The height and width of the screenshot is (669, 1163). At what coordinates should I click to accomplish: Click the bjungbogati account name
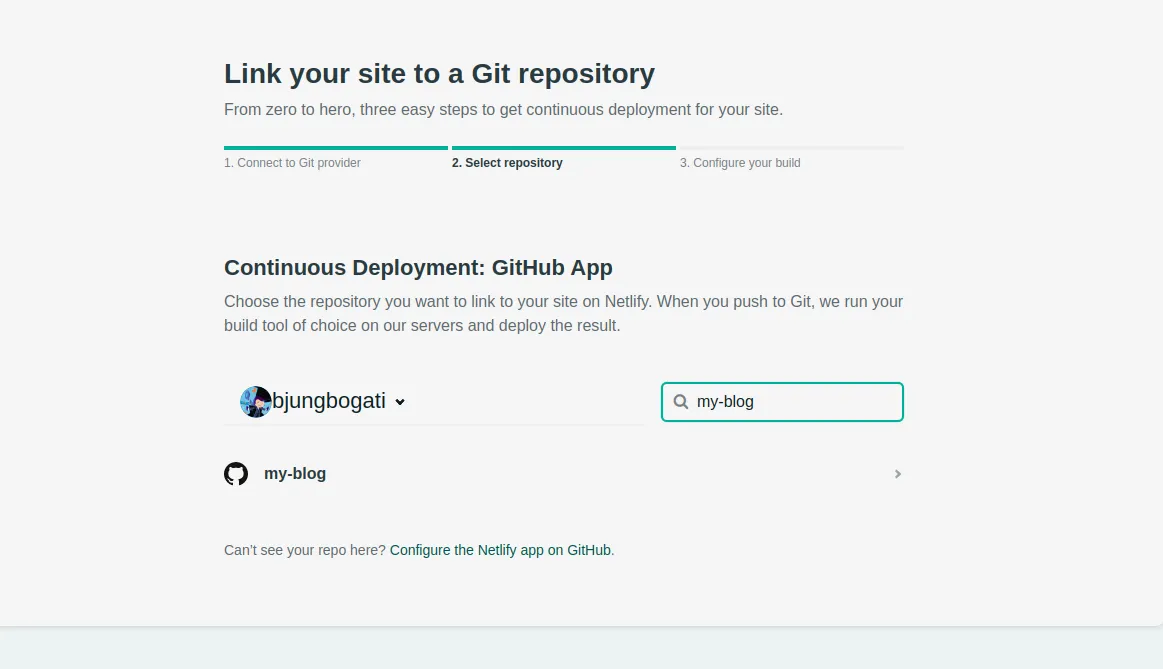click(x=329, y=402)
